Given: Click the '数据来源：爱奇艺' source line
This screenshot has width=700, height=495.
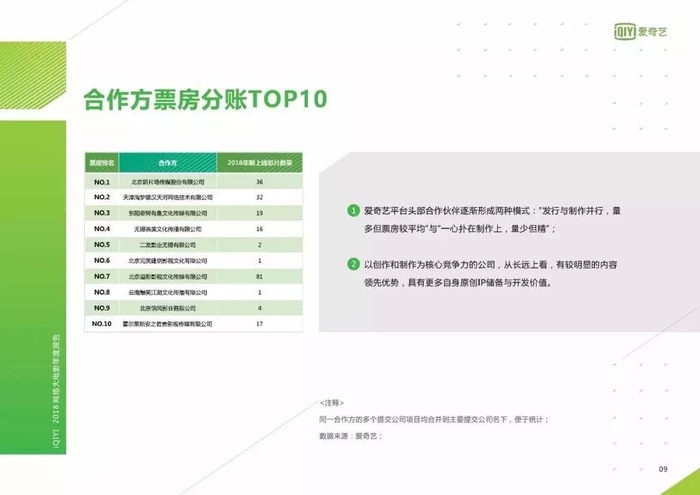Looking at the screenshot, I should tap(351, 436).
